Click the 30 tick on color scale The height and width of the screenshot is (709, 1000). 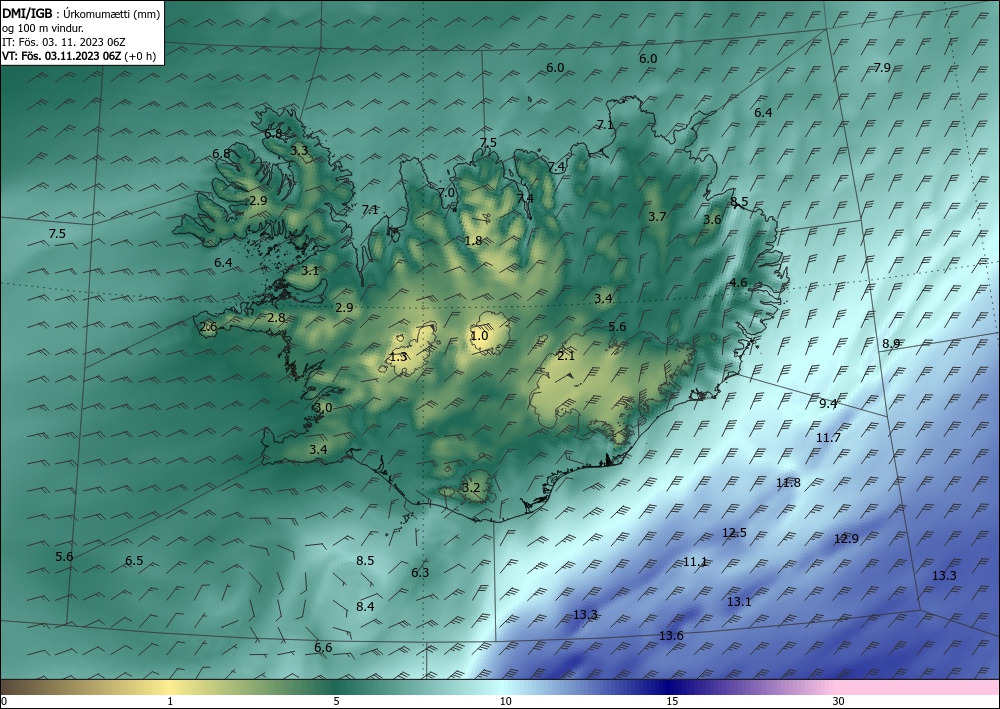(839, 701)
